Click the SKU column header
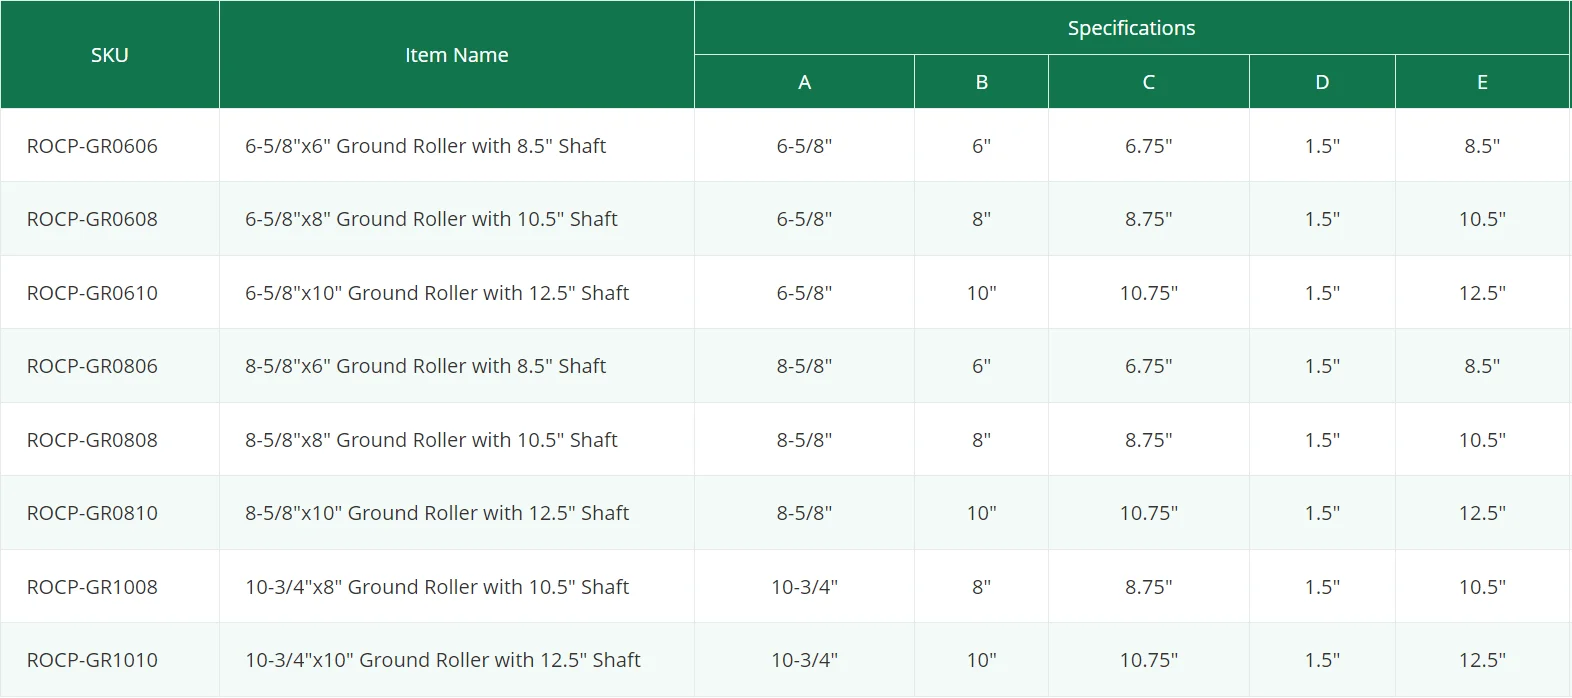The image size is (1572, 698). click(110, 55)
